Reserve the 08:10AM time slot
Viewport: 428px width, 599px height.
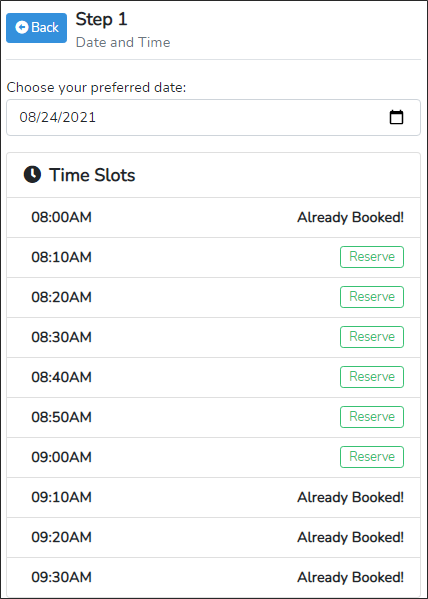(372, 257)
